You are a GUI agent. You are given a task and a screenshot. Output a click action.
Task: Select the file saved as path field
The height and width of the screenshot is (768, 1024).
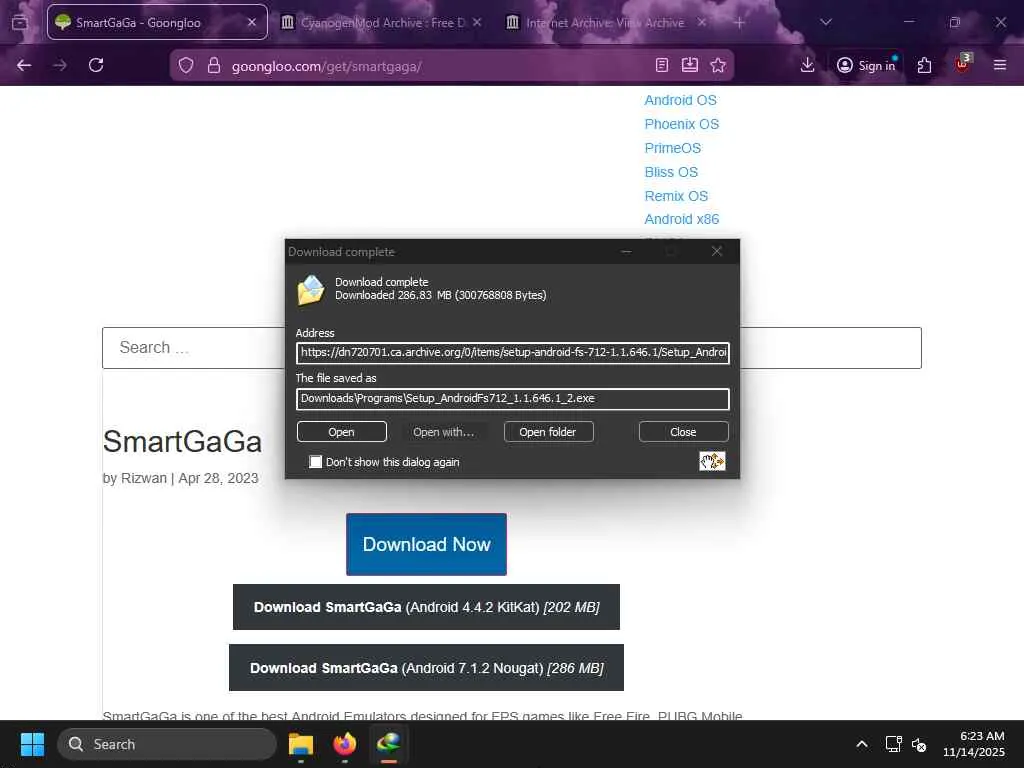point(513,398)
